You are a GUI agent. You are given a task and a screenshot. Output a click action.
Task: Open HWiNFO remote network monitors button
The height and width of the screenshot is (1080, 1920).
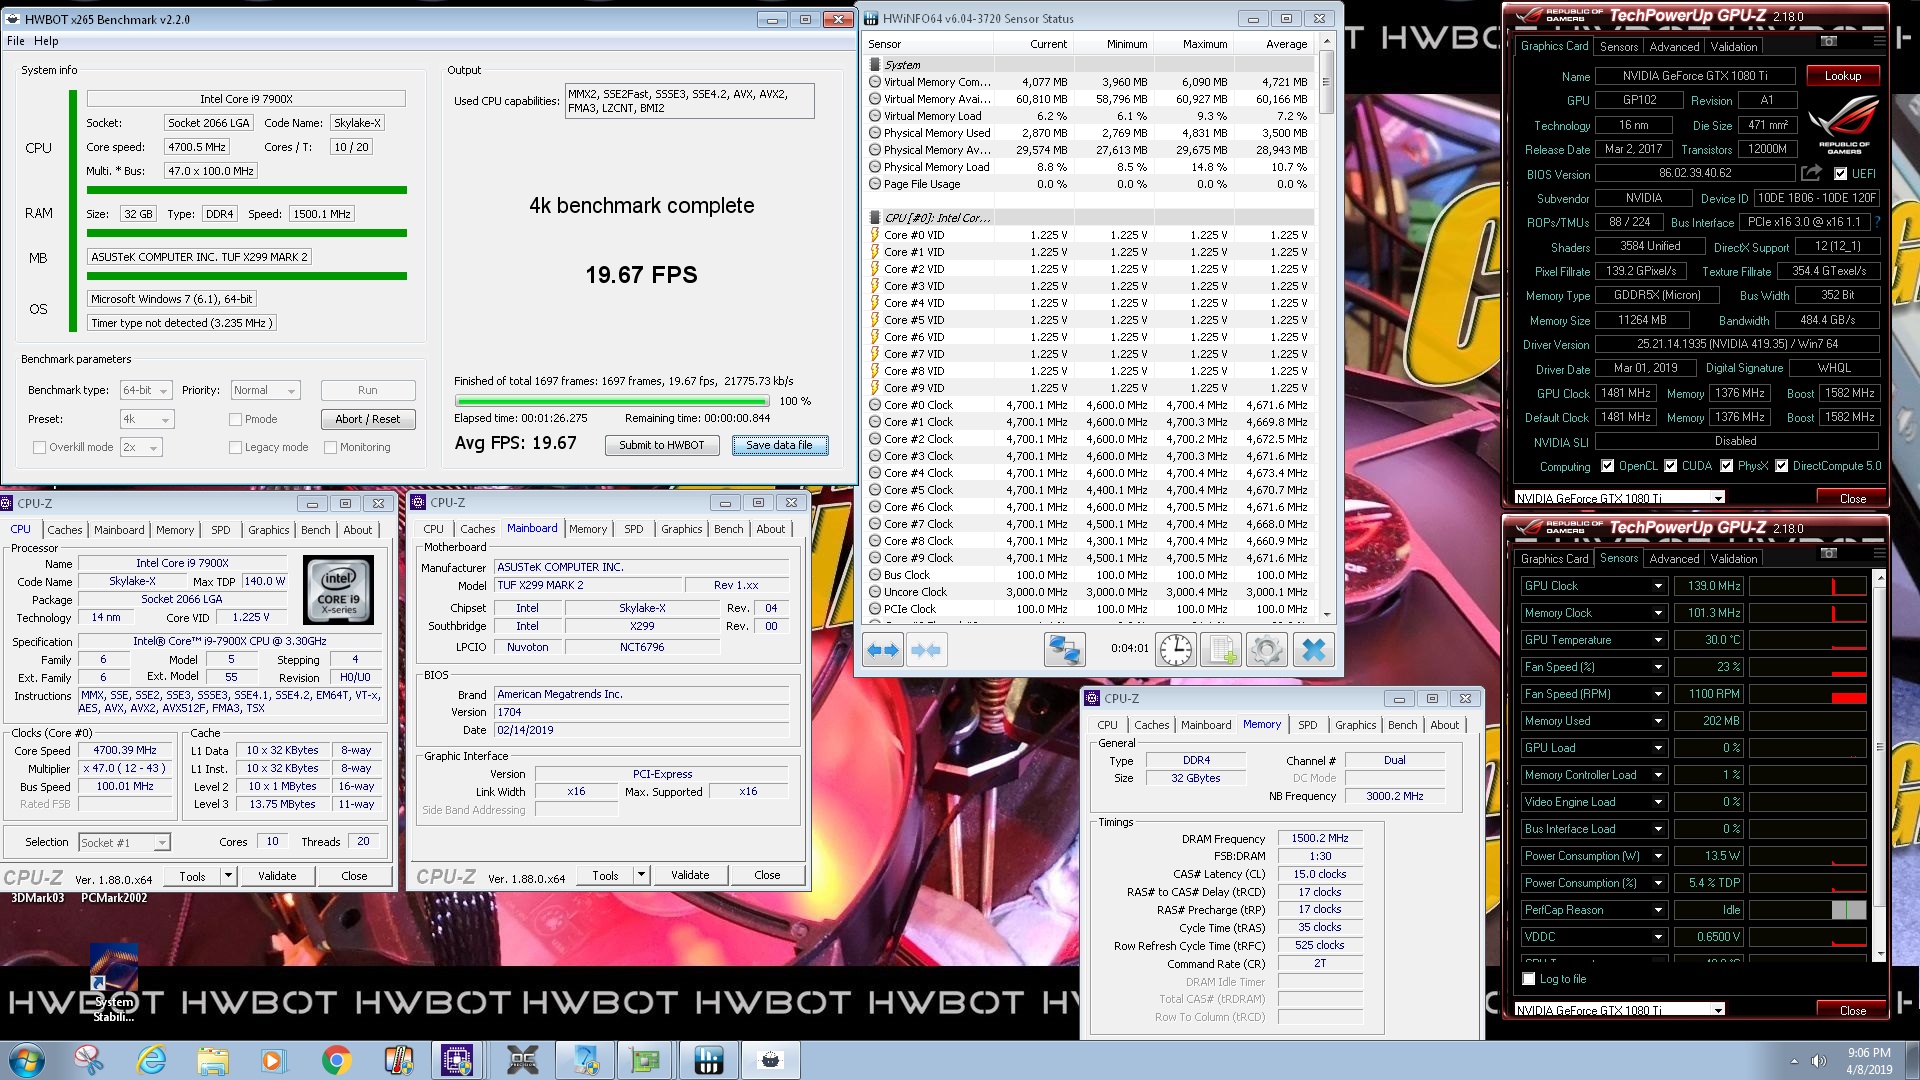click(1065, 650)
